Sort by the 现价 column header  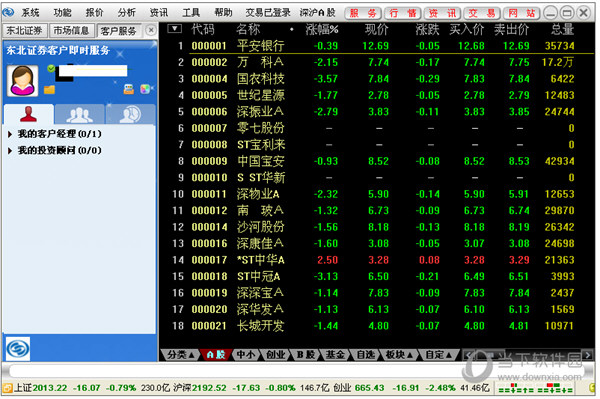(377, 29)
